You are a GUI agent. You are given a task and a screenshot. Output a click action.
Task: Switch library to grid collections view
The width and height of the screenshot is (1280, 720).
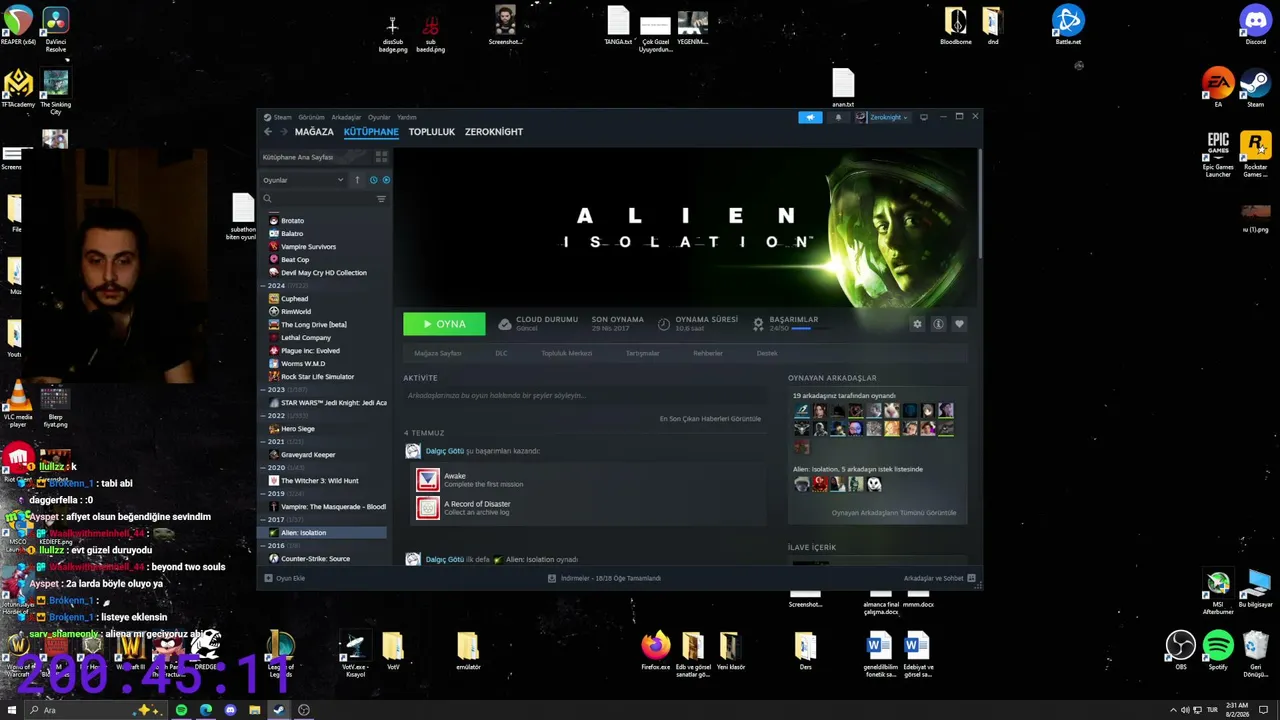tap(381, 157)
